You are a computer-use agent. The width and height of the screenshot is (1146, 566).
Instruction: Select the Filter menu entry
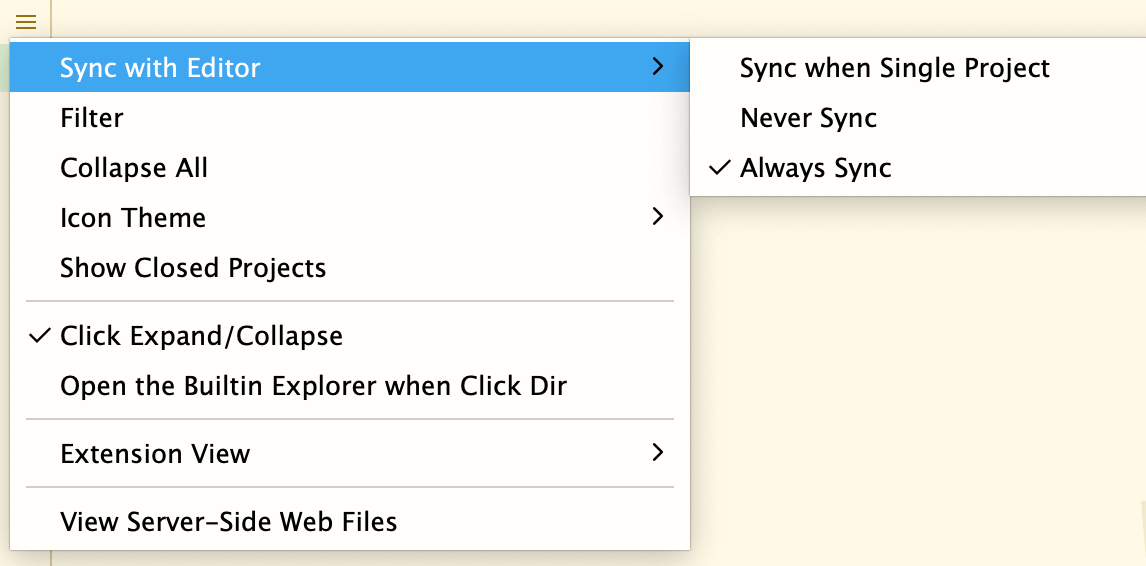click(x=350, y=118)
